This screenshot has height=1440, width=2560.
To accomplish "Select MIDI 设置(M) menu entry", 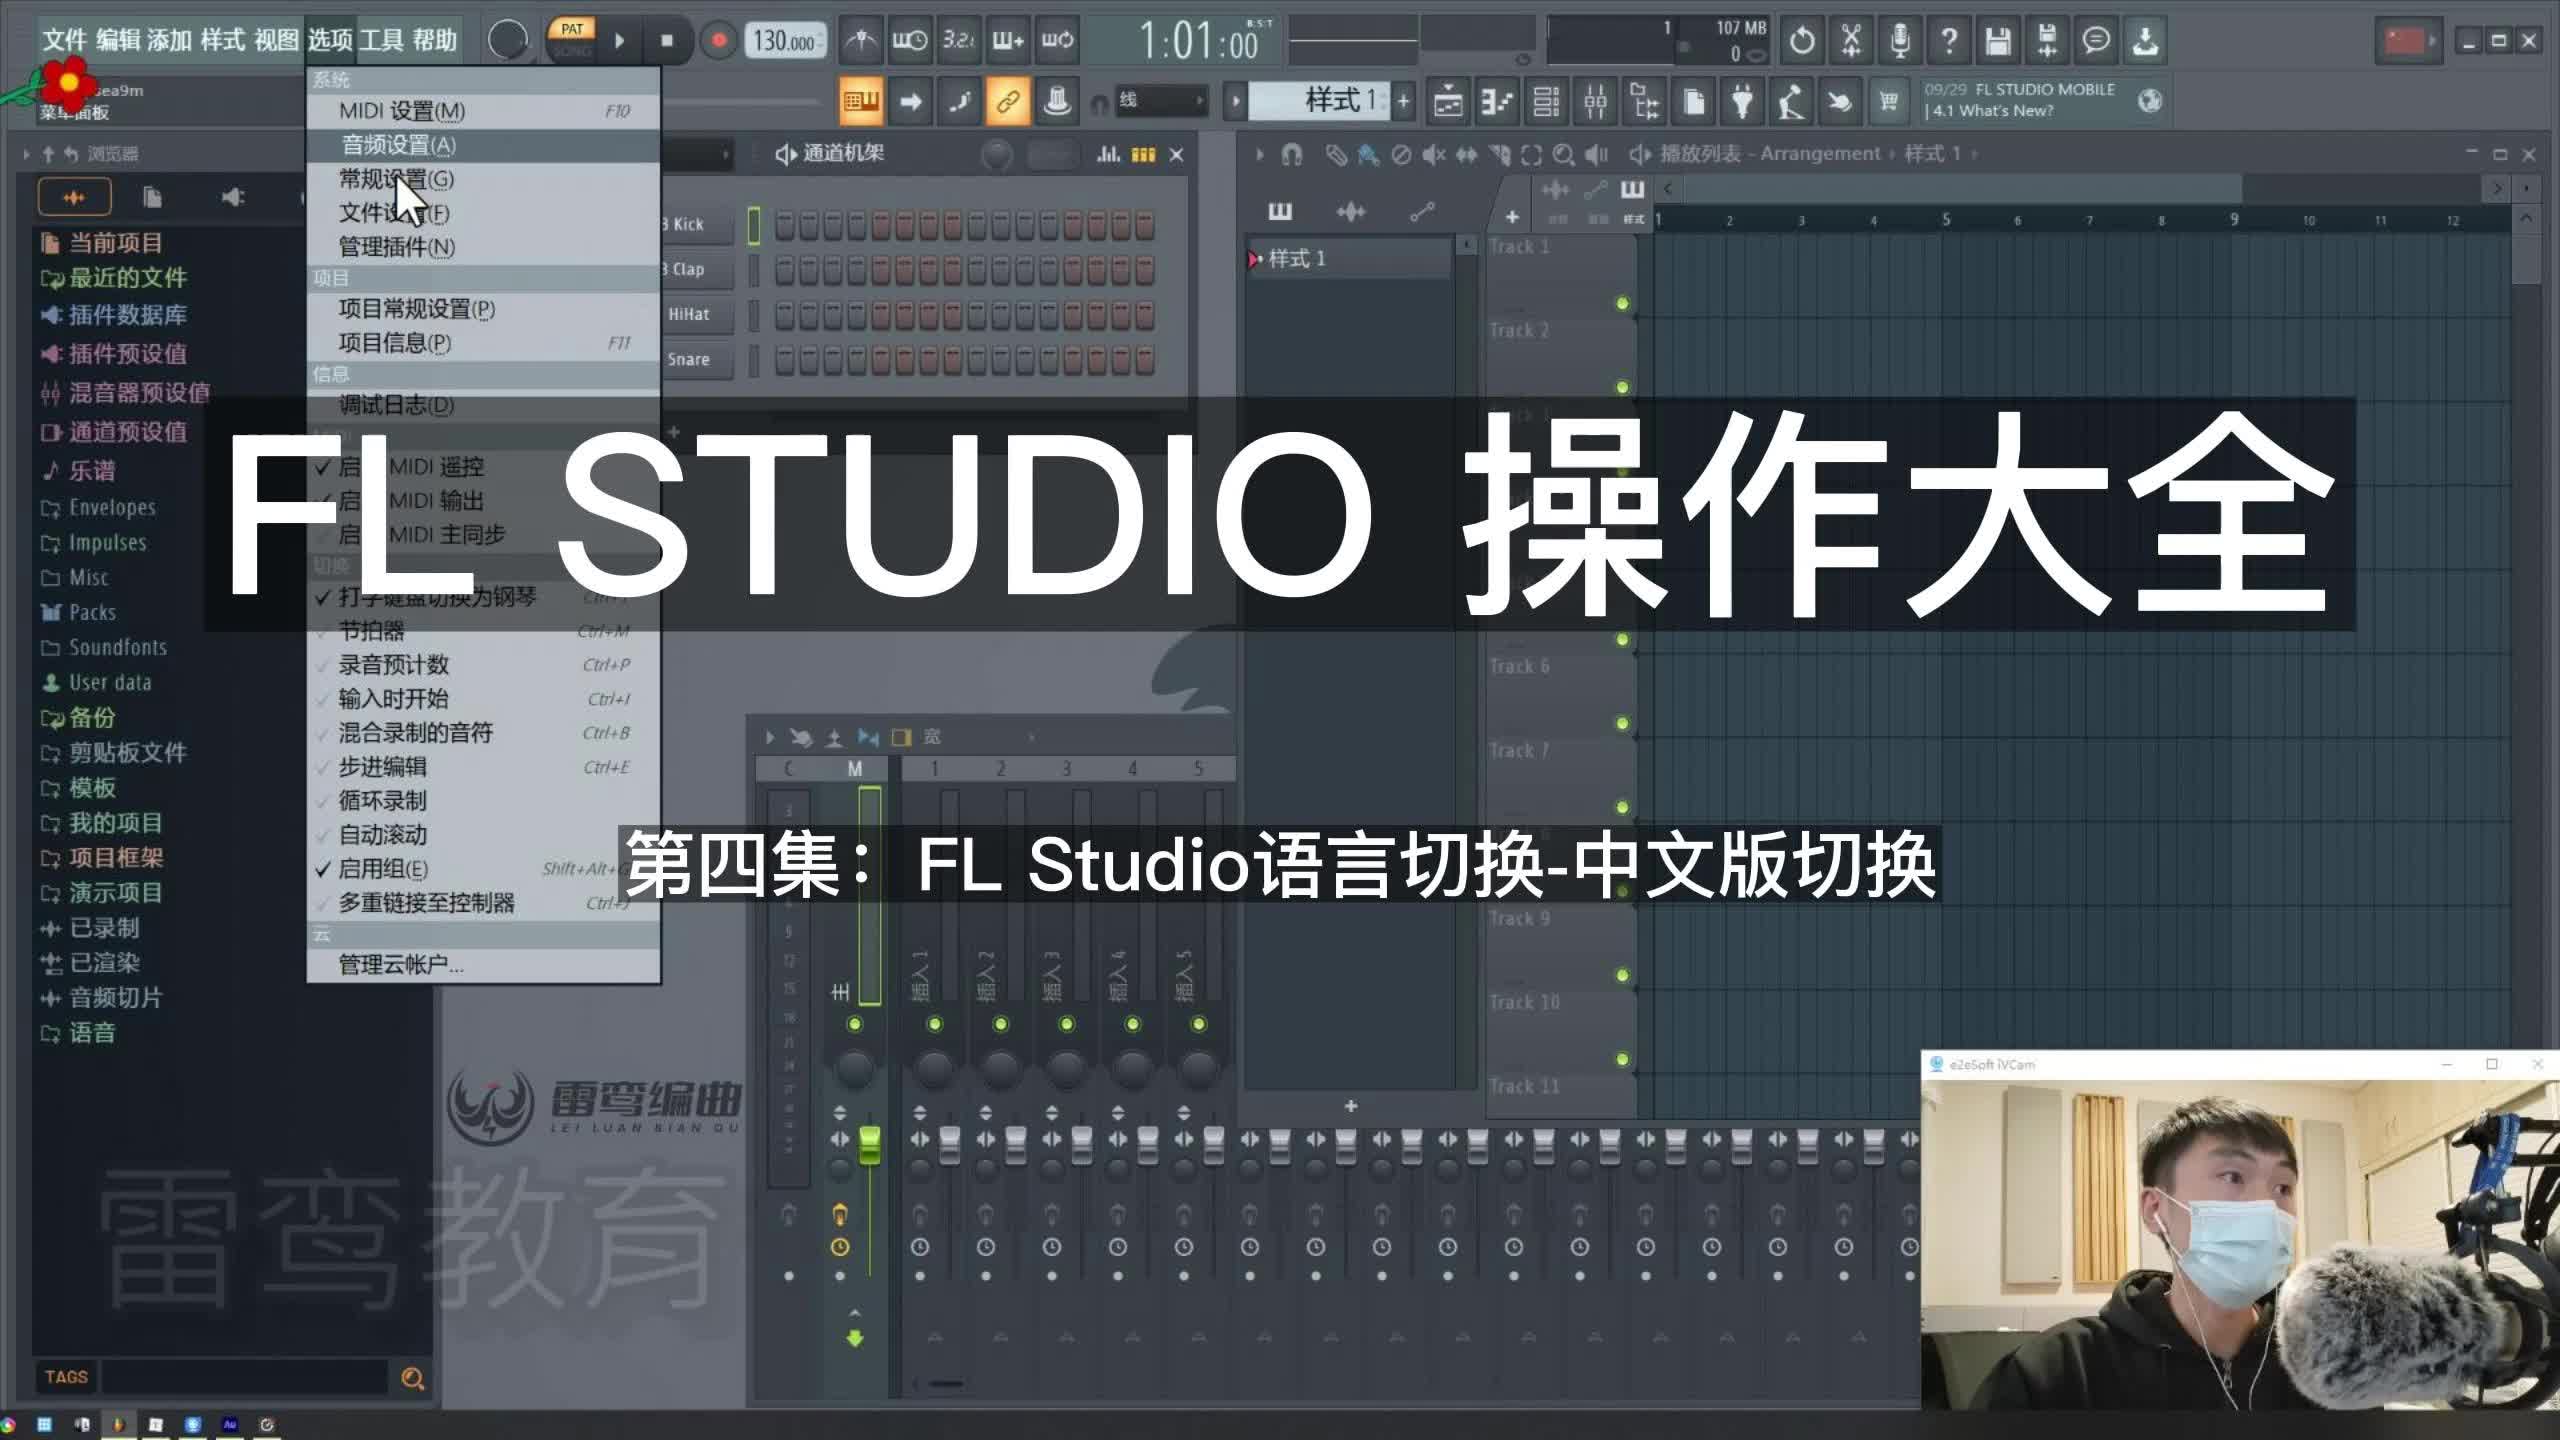I will tap(483, 111).
